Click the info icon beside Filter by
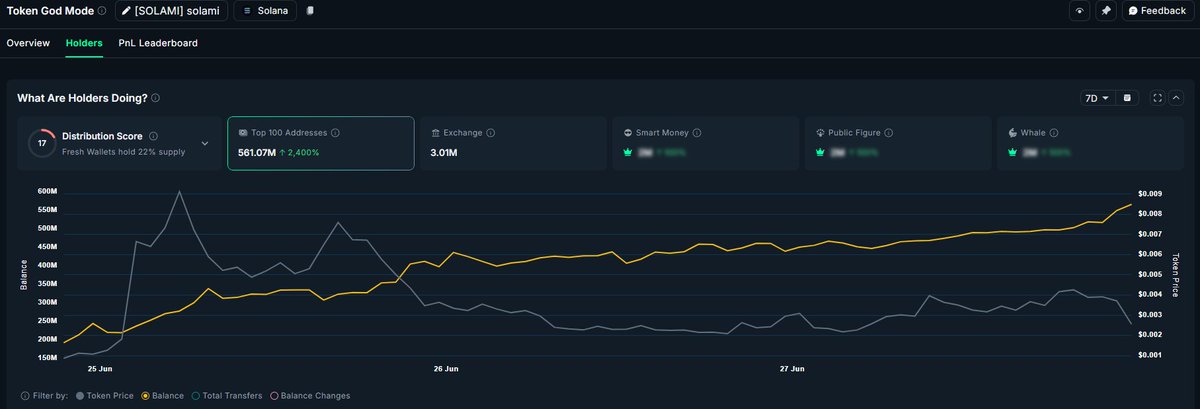The width and height of the screenshot is (1200, 409). pos(25,396)
